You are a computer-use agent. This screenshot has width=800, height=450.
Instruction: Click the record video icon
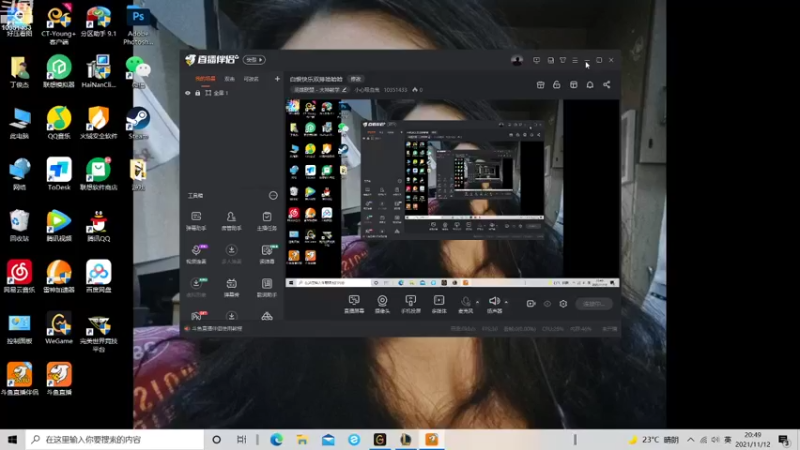point(531,304)
